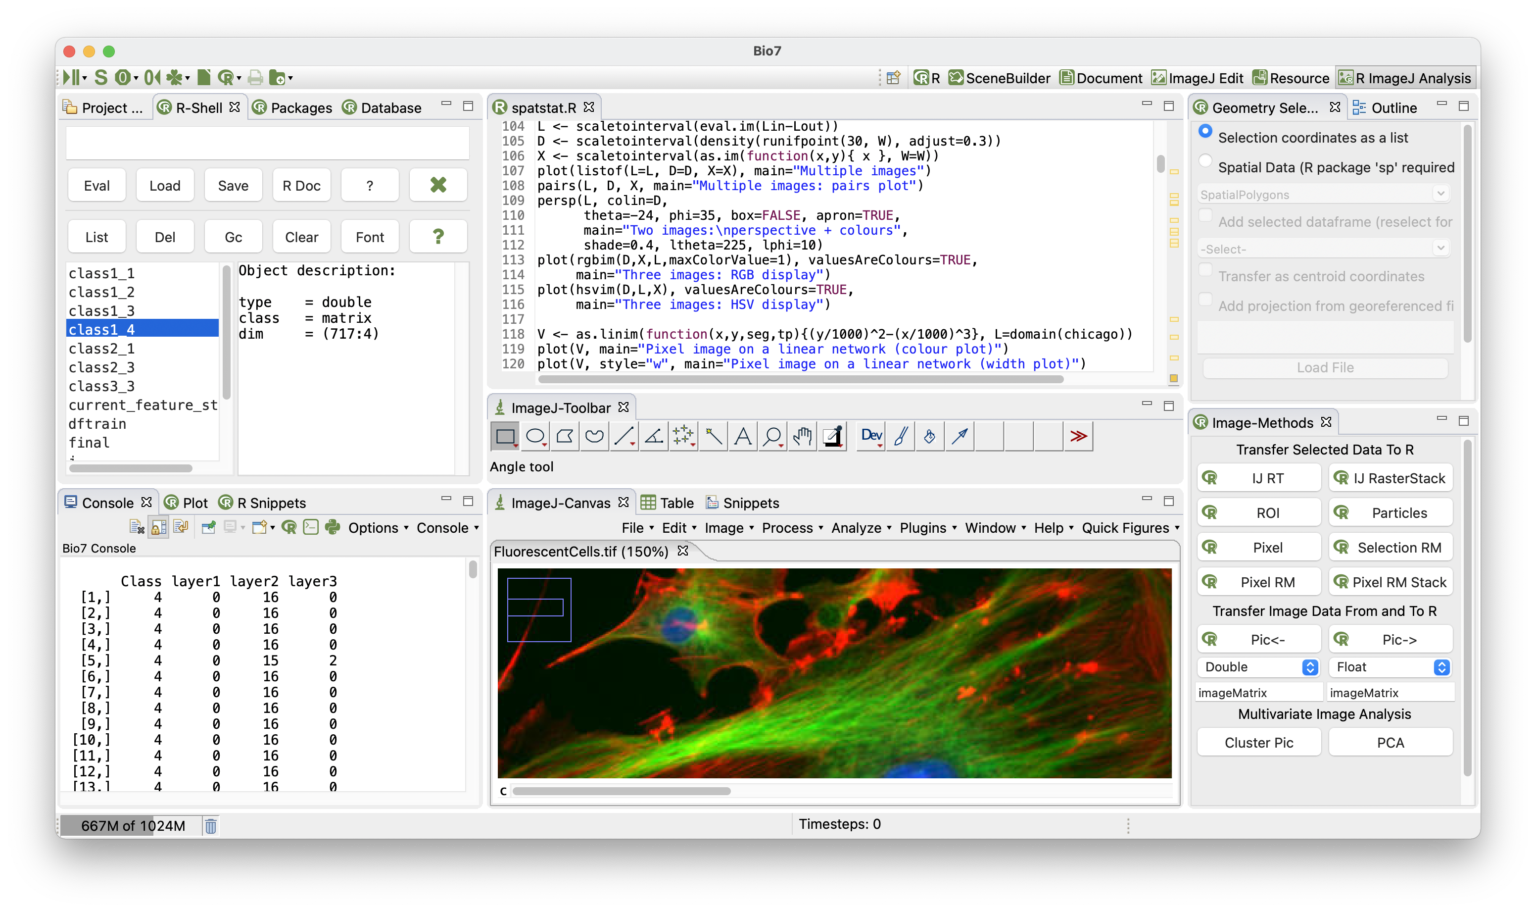
Task: Click the Cluster Pic button
Action: click(x=1259, y=743)
